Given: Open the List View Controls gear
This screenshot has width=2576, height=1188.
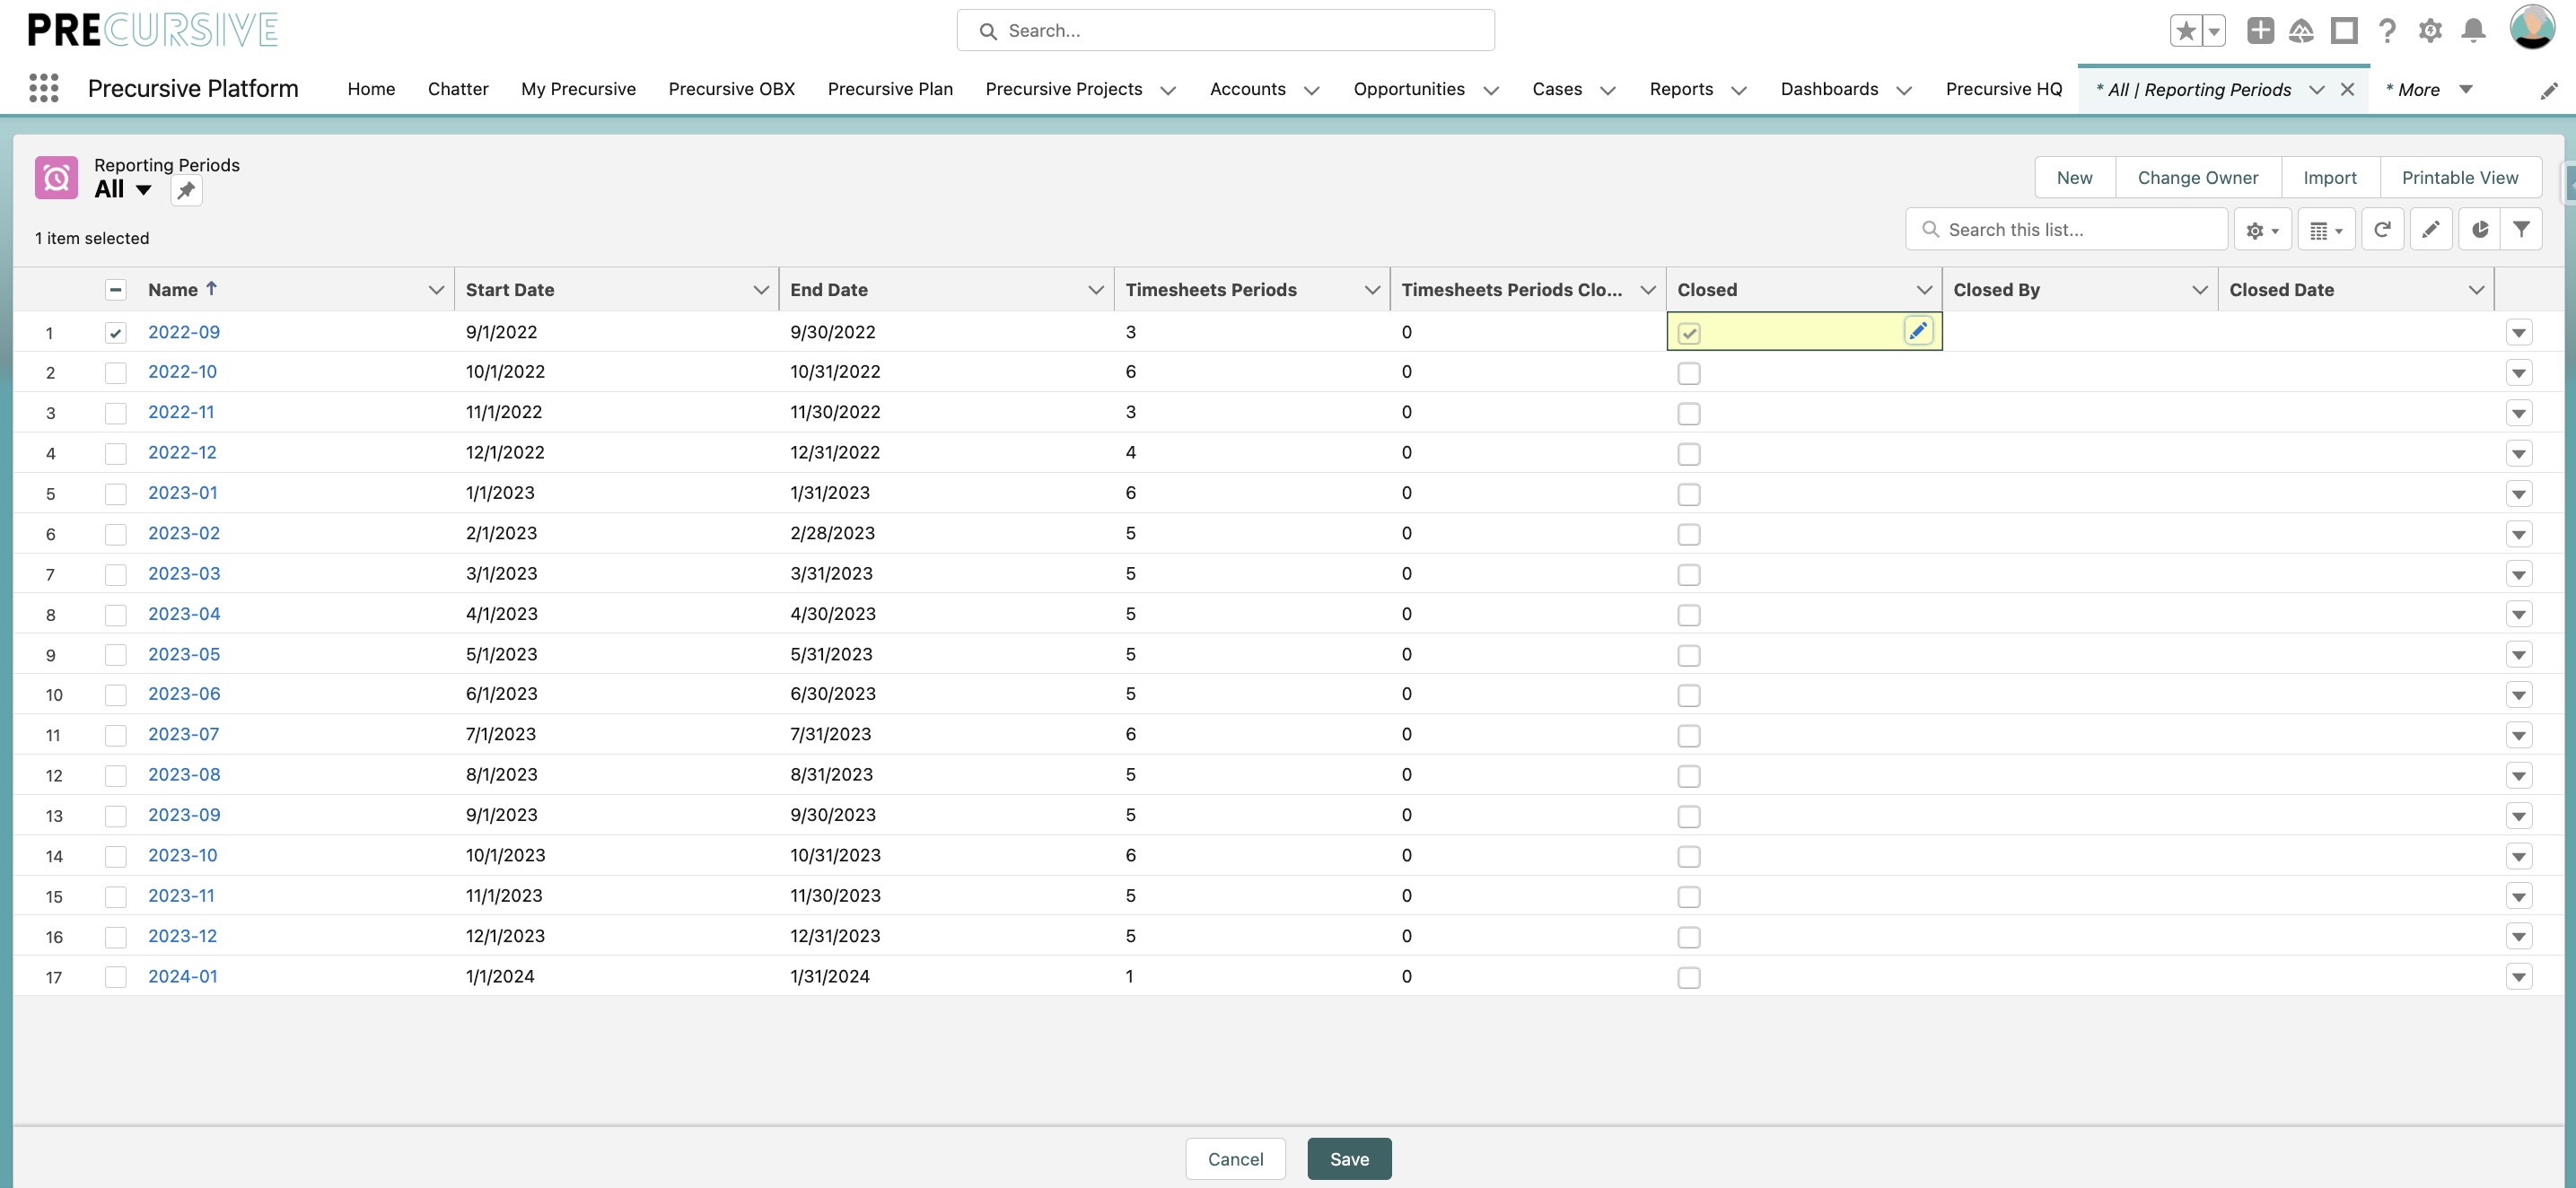Looking at the screenshot, I should tap(2262, 230).
